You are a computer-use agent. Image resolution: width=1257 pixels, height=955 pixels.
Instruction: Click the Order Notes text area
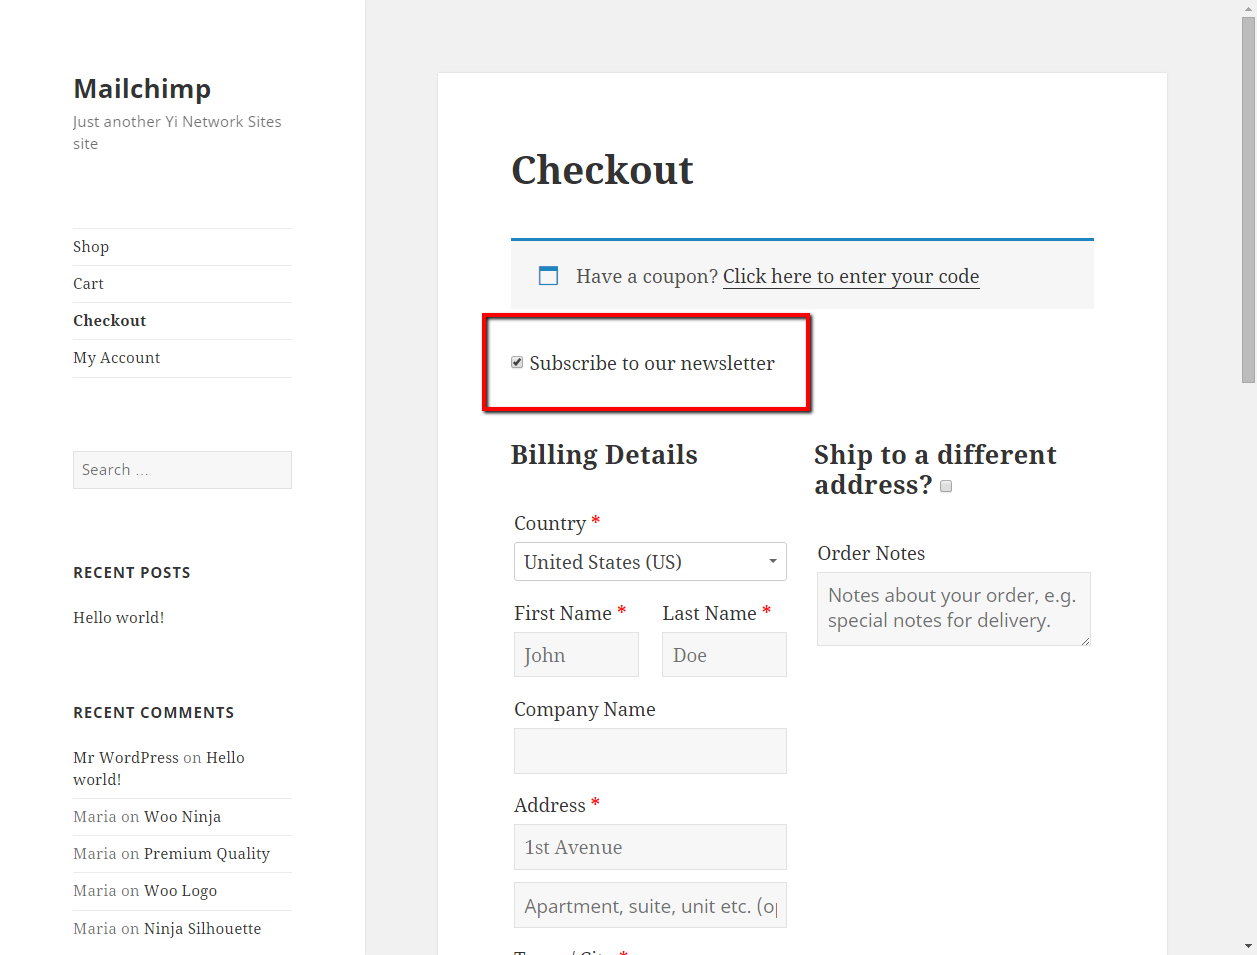(x=953, y=608)
